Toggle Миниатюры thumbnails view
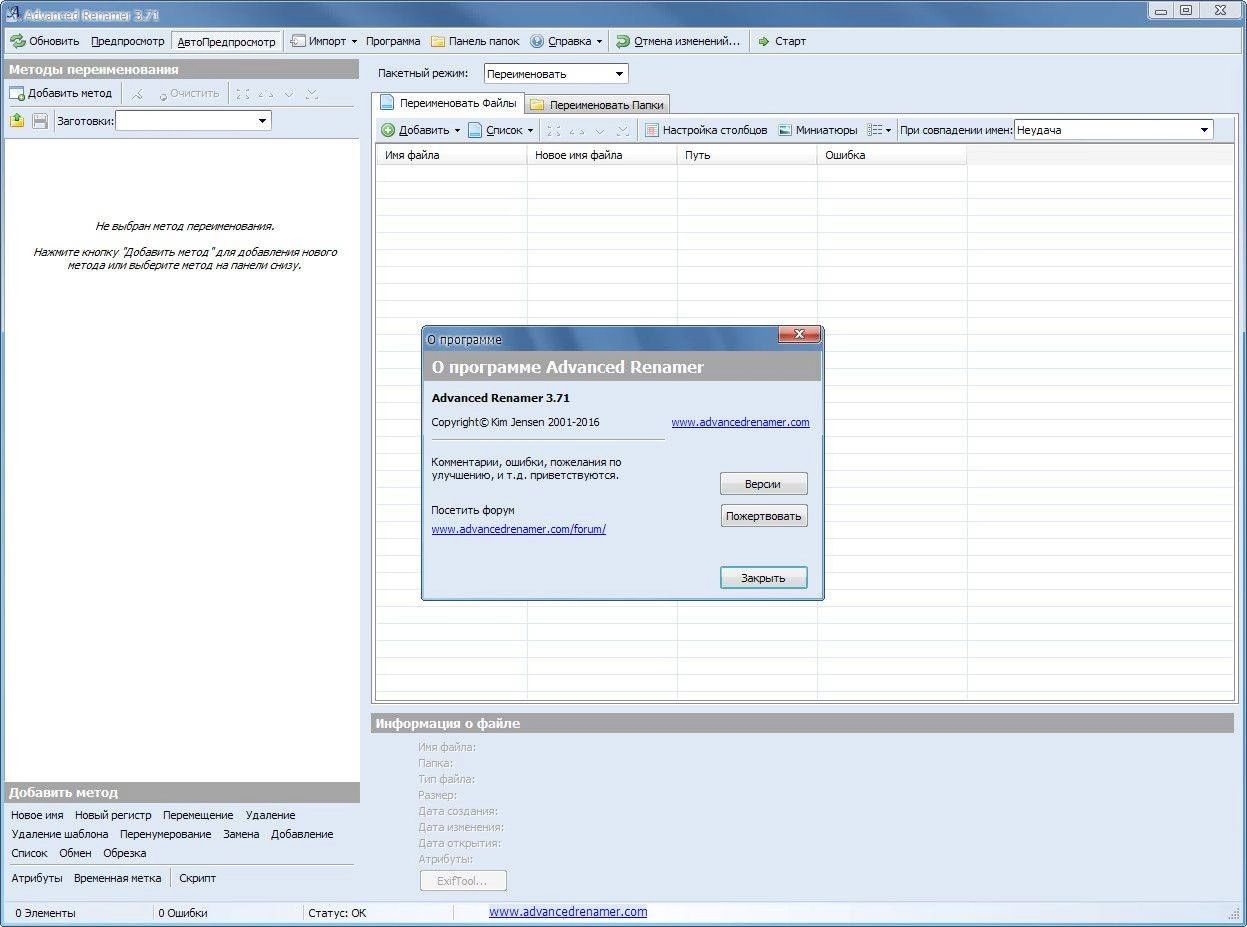 [x=818, y=130]
